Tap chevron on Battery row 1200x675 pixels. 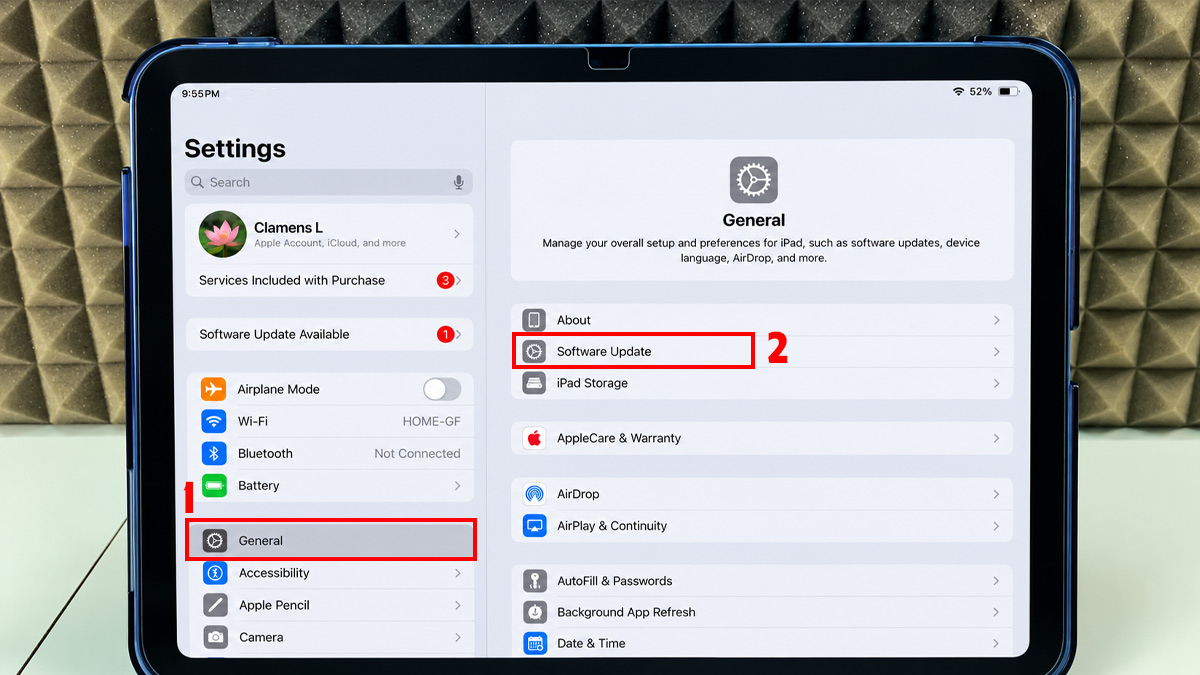pos(457,485)
